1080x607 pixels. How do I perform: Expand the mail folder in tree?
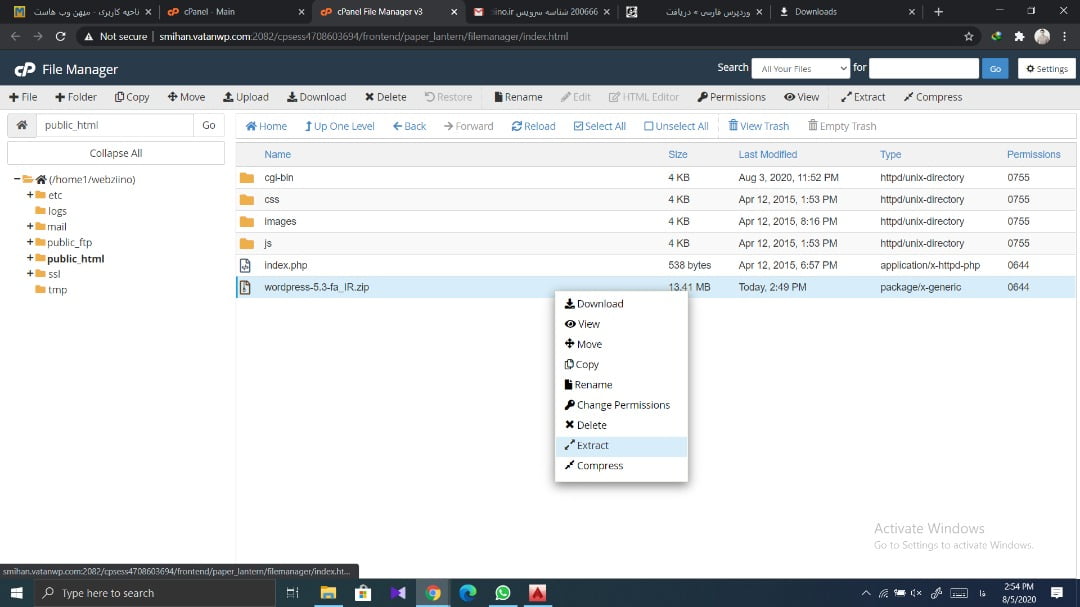coord(30,226)
